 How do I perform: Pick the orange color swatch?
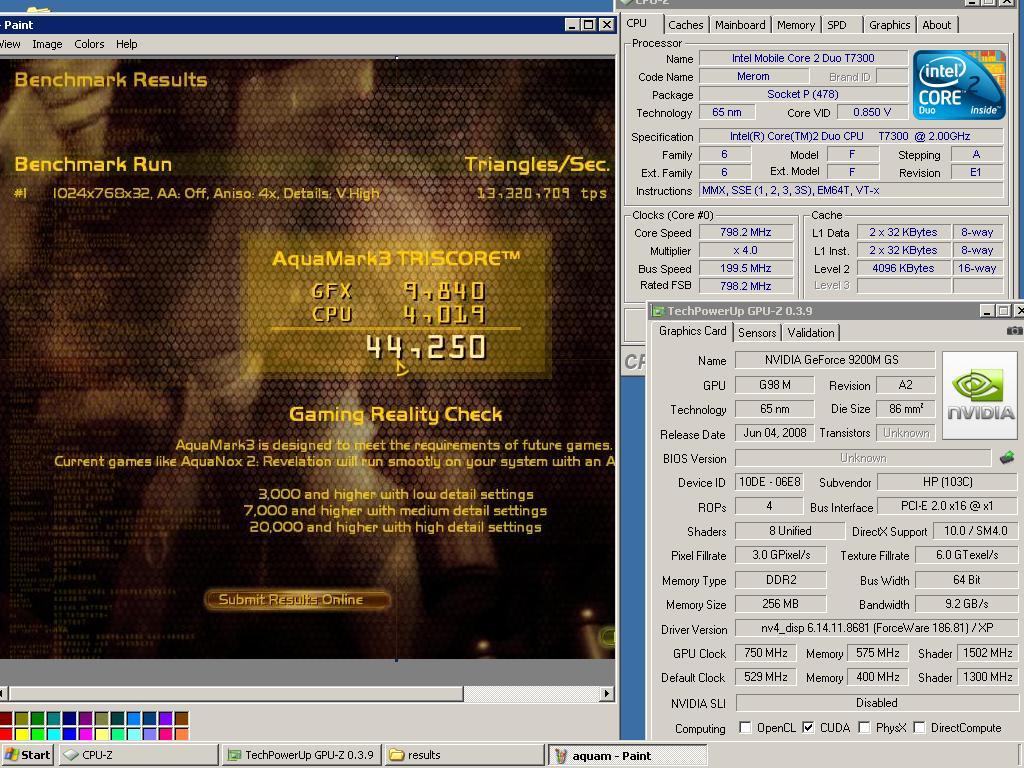181,735
